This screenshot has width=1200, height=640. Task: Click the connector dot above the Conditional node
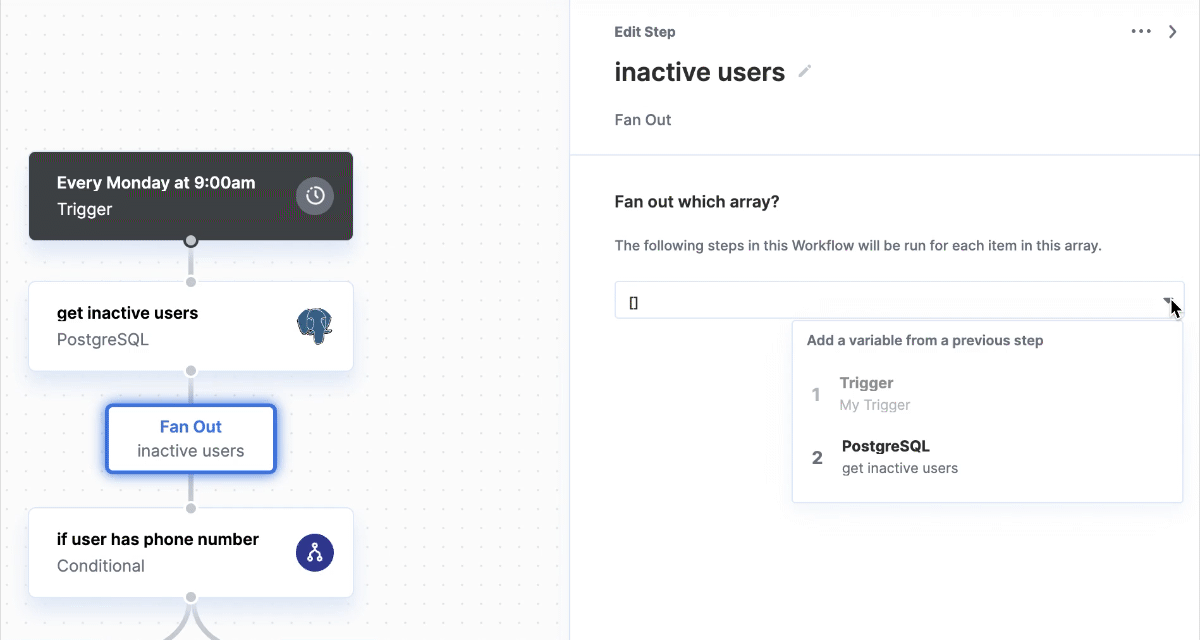(x=191, y=508)
